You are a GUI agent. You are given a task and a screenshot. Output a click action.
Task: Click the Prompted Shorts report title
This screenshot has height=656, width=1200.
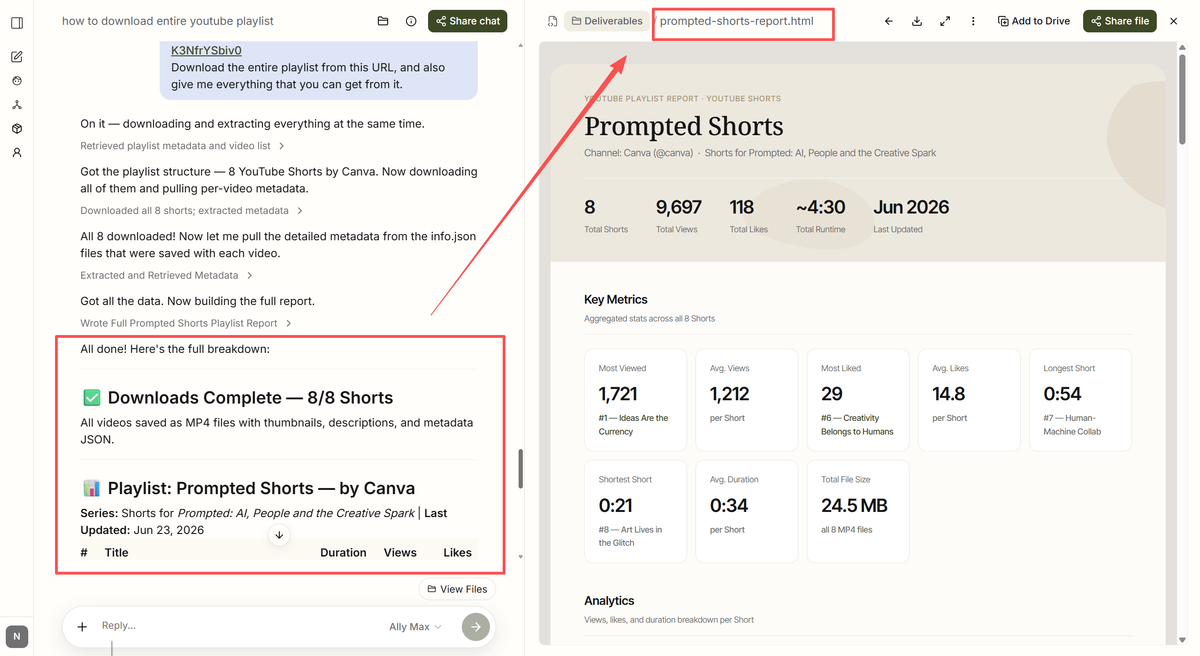[684, 127]
